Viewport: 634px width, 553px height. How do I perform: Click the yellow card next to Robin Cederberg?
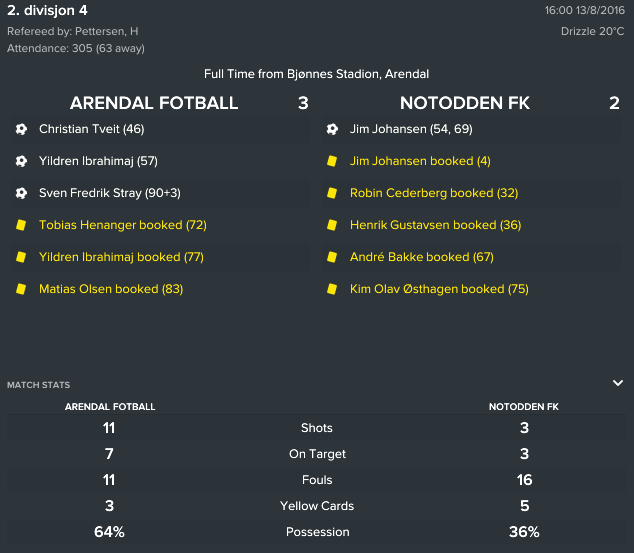click(x=332, y=193)
